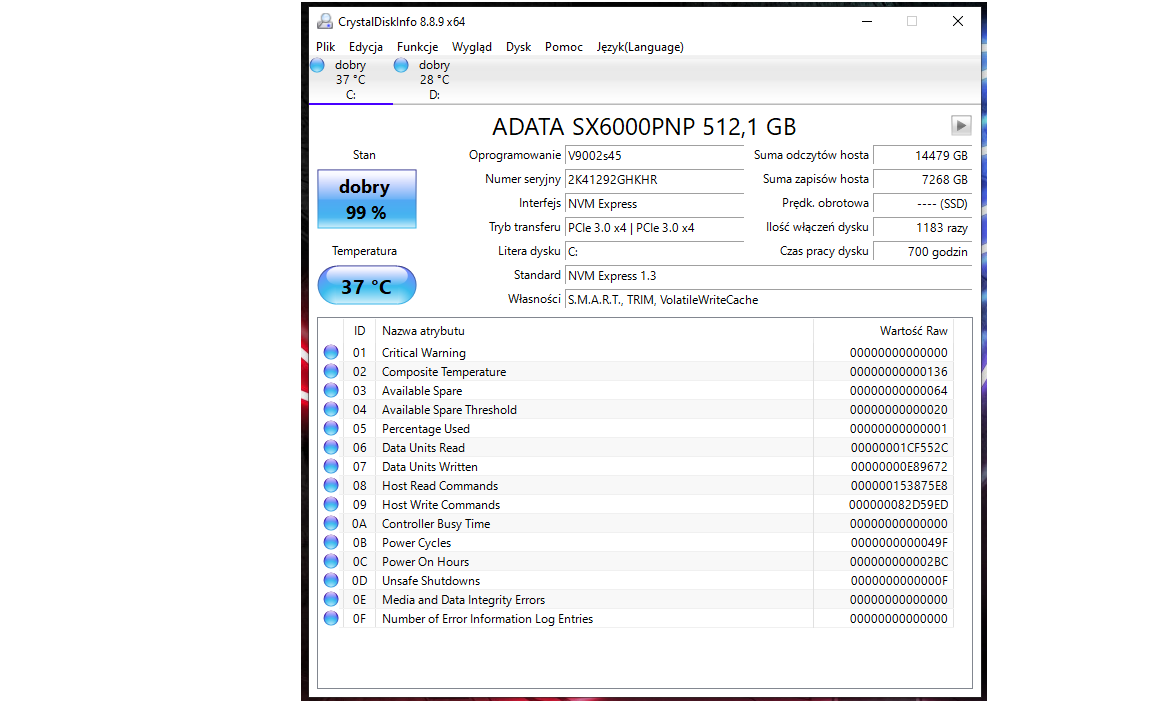
Task: Click the Nazwa atrybutu column header
Action: 594,331
